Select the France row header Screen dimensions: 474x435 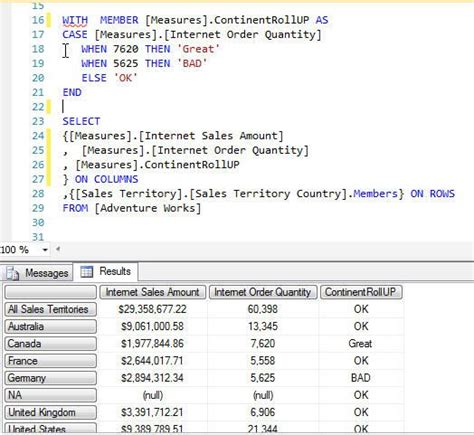point(51,361)
